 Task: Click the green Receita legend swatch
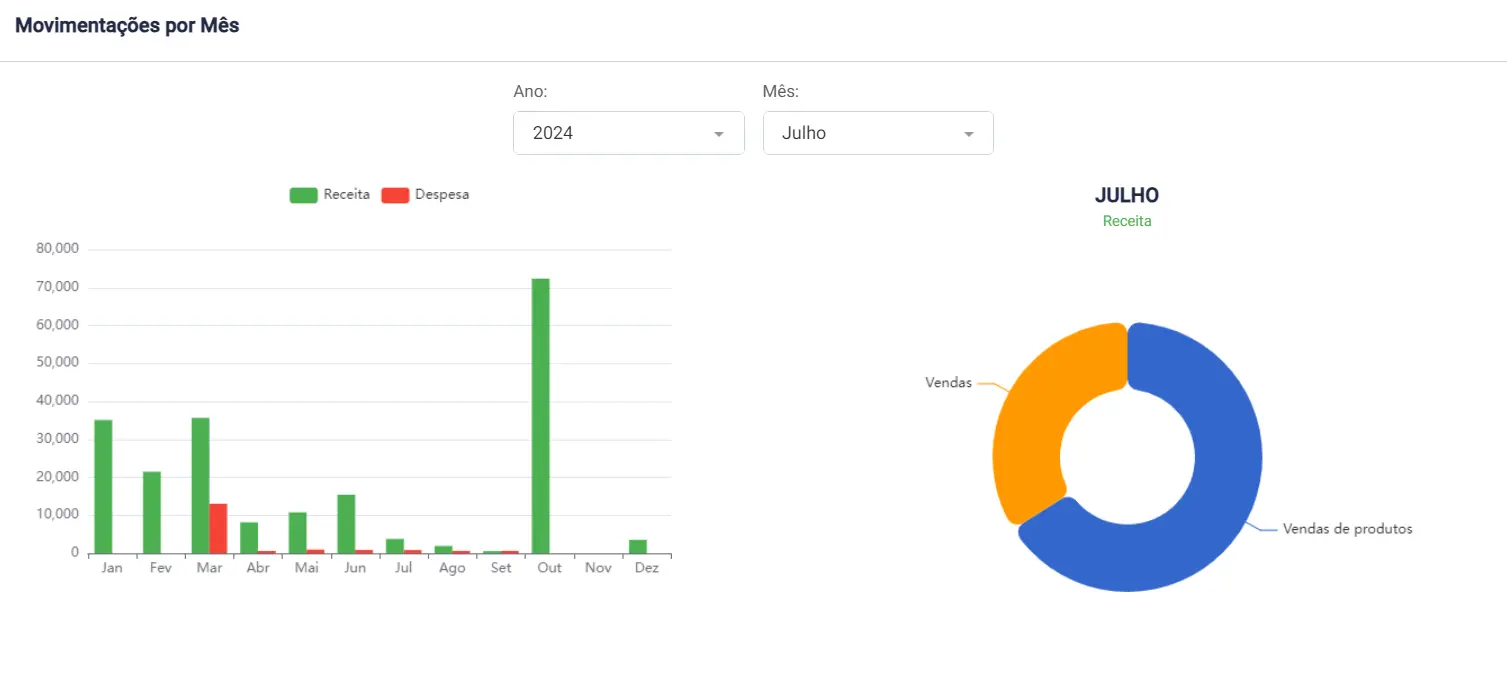[x=303, y=195]
